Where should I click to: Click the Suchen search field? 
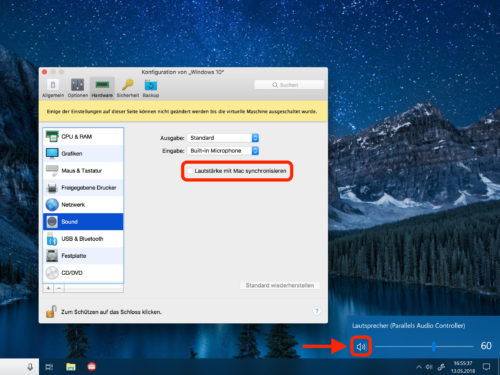click(x=289, y=85)
